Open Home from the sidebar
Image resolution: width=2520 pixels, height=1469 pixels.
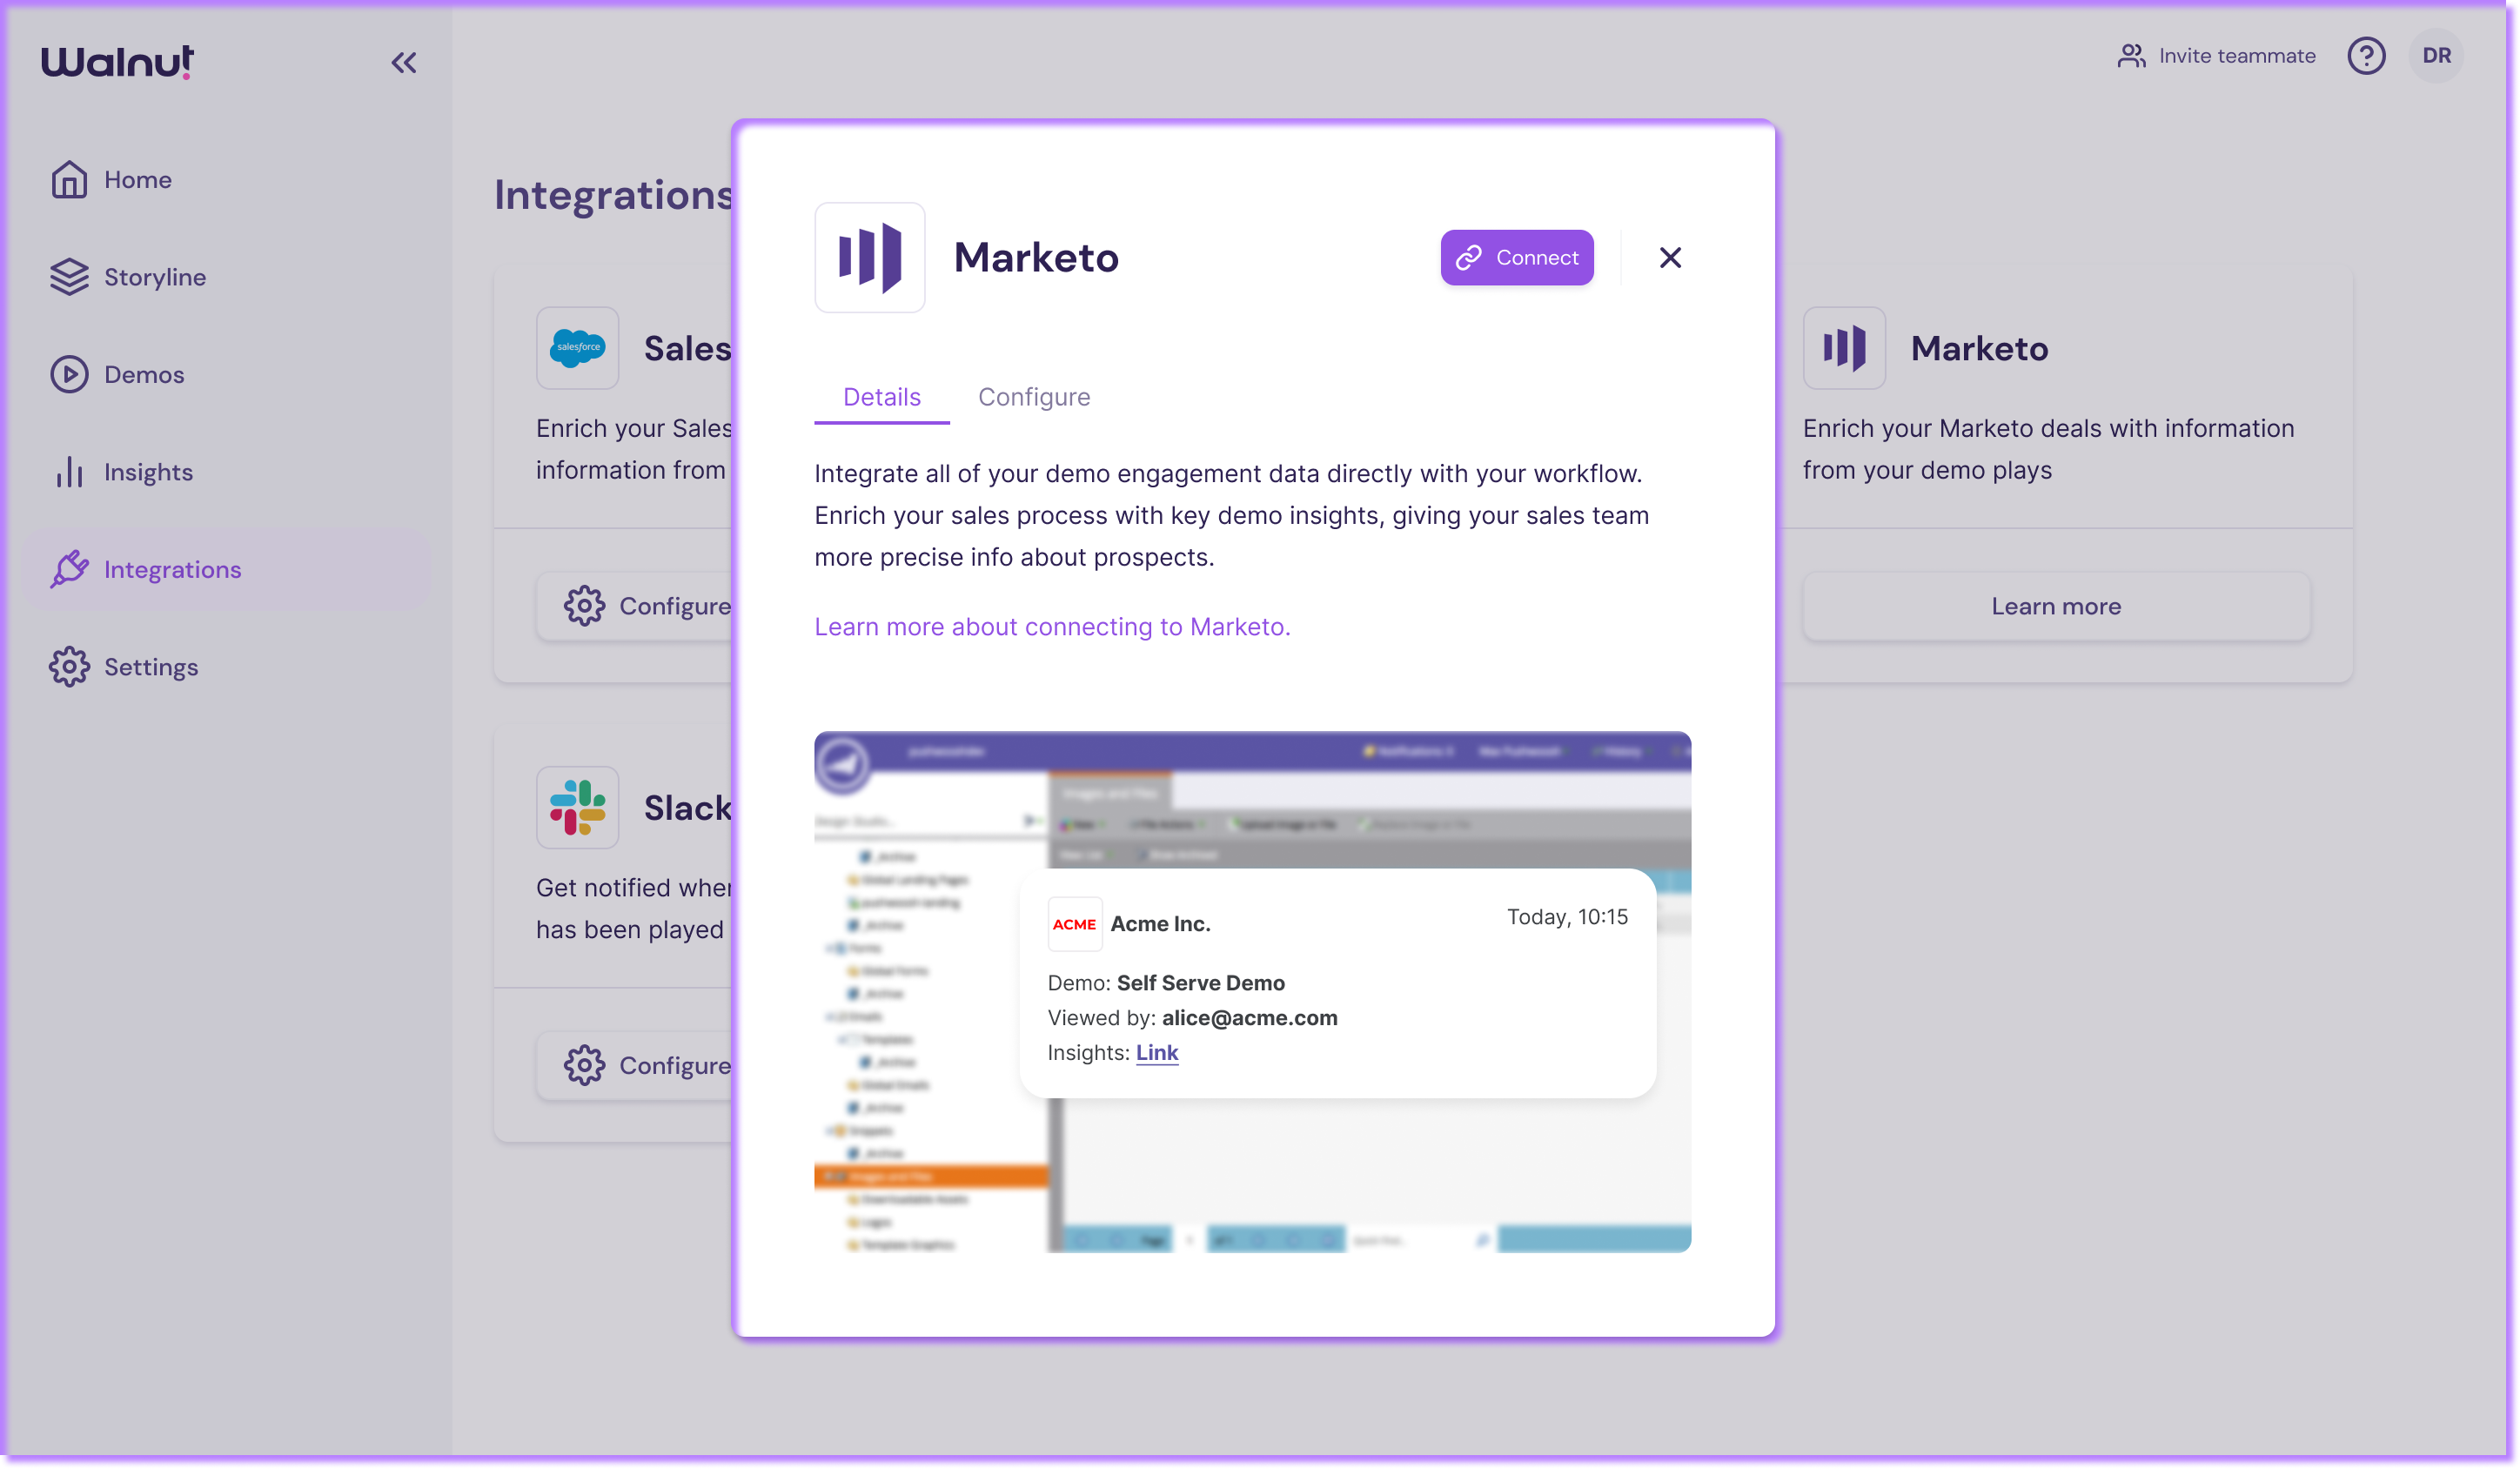tap(228, 180)
